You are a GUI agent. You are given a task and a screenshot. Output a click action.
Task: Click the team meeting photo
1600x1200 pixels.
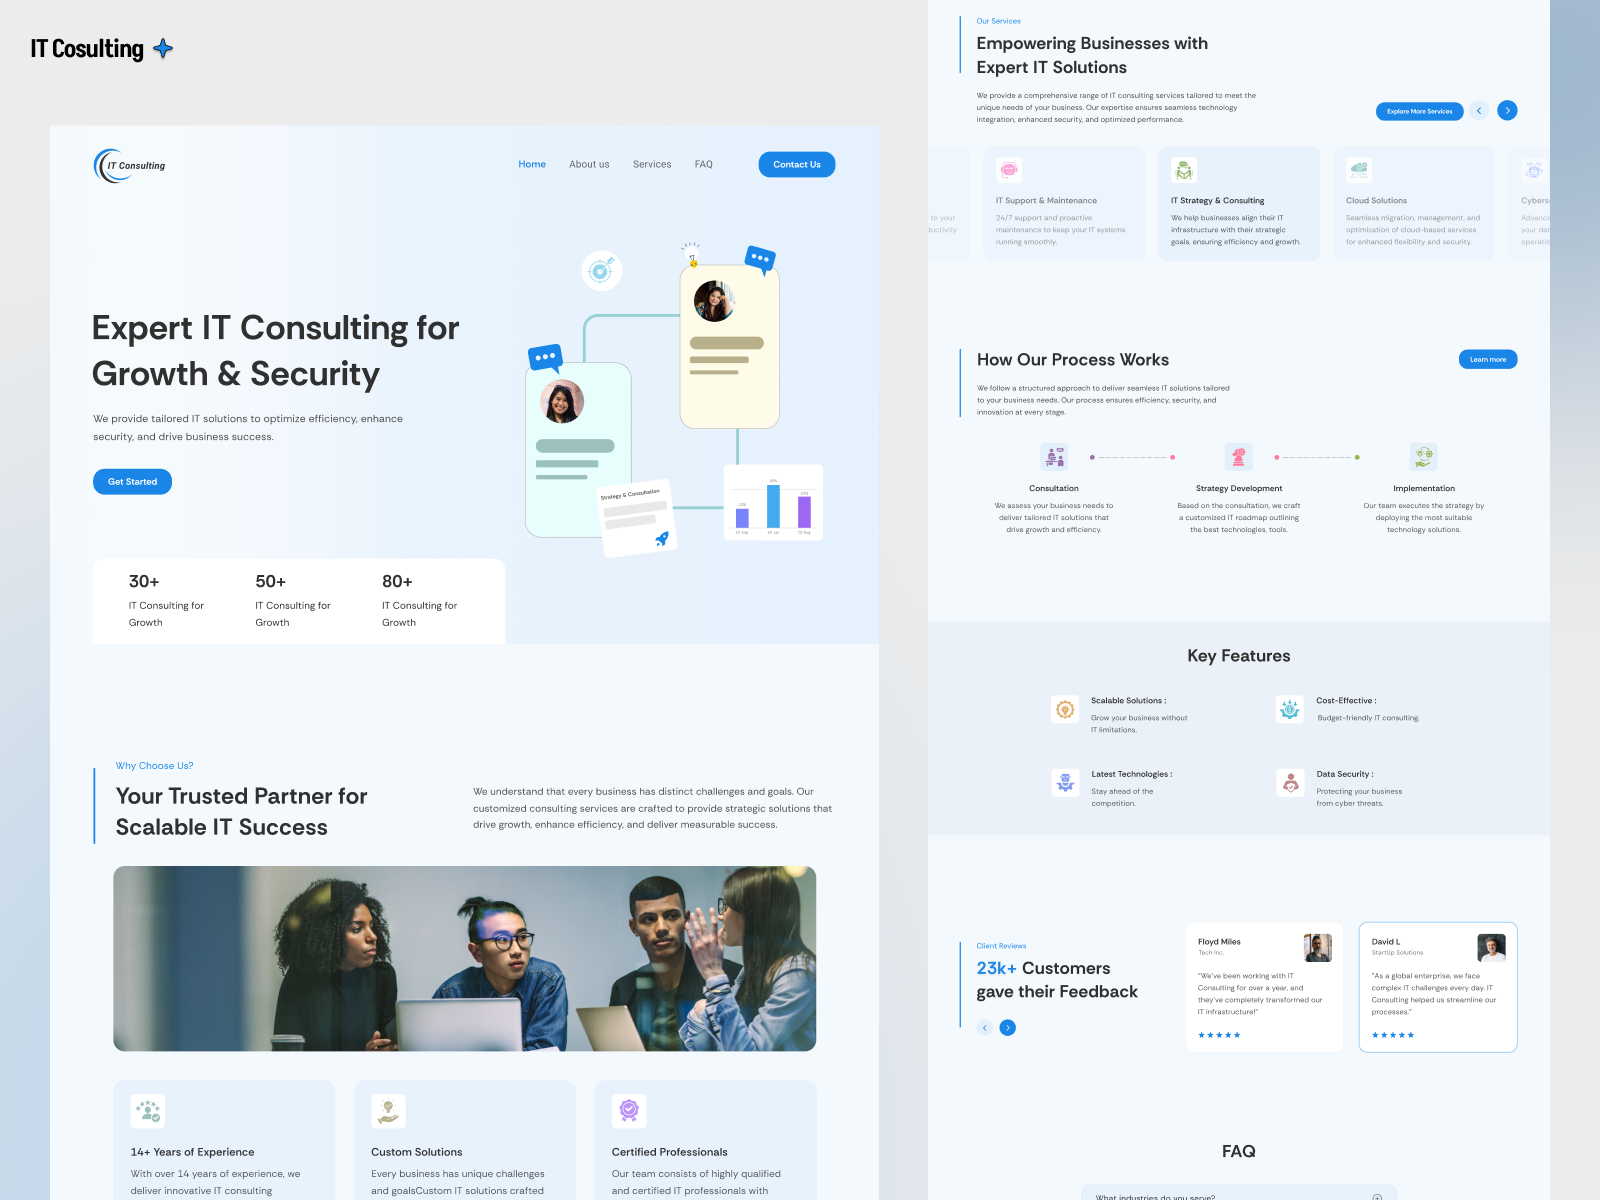point(465,958)
